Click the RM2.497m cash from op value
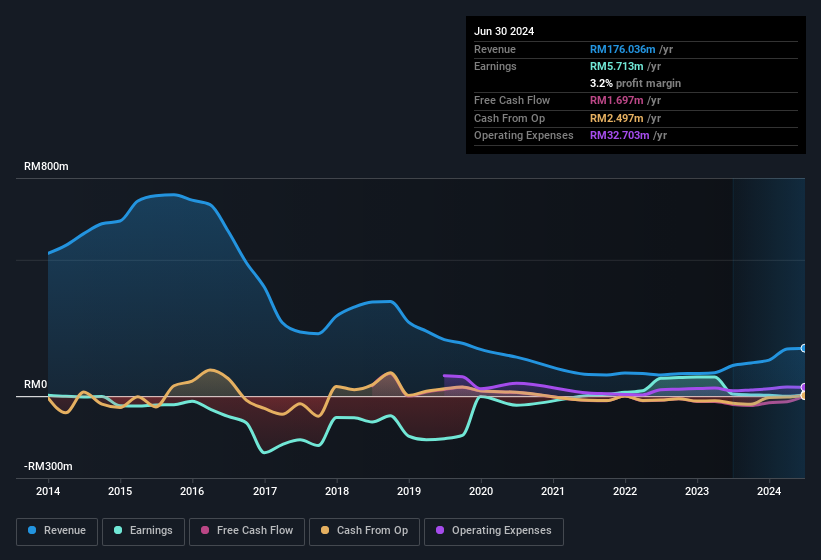The width and height of the screenshot is (821, 560). (617, 118)
